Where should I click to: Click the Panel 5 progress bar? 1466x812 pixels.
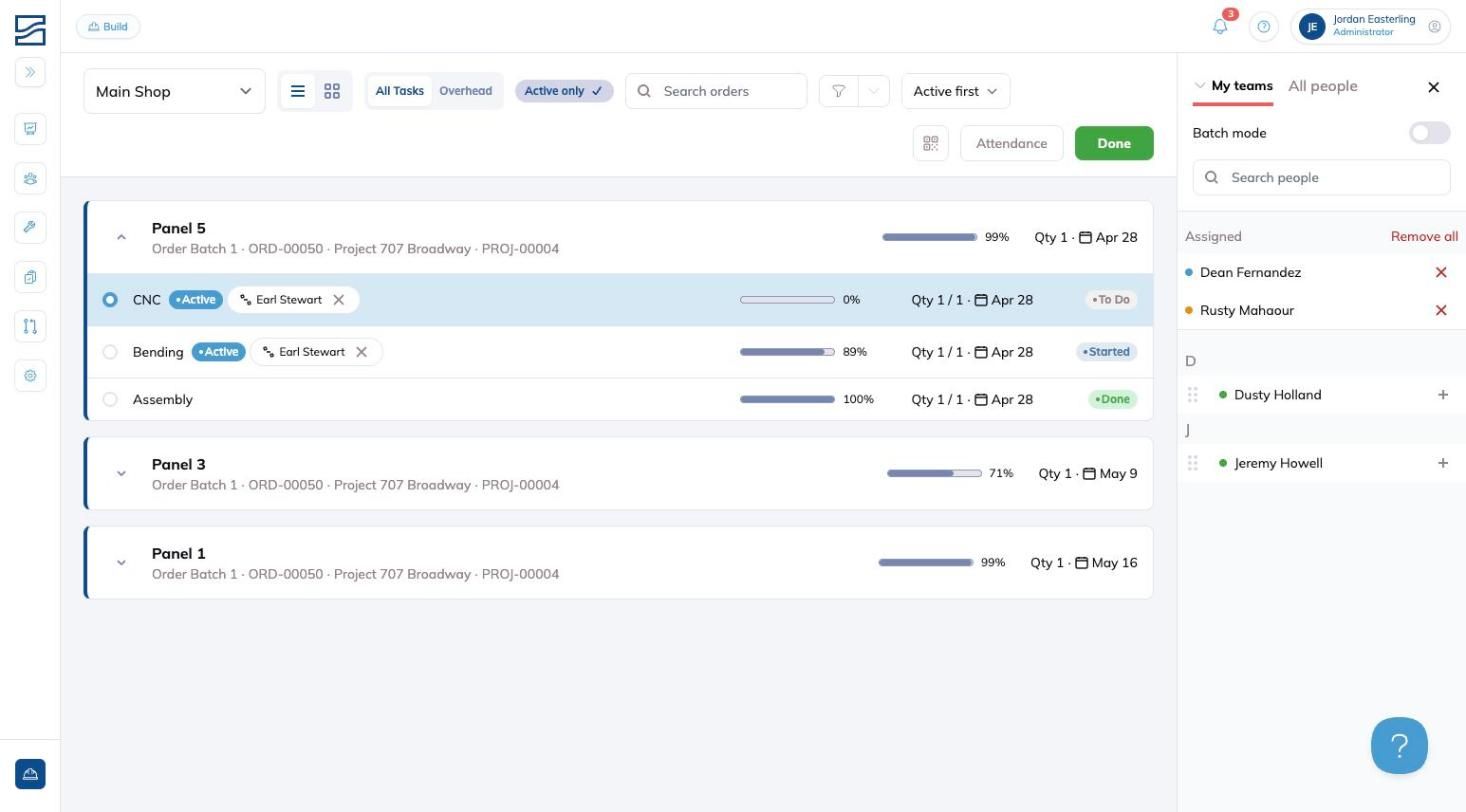point(929,237)
